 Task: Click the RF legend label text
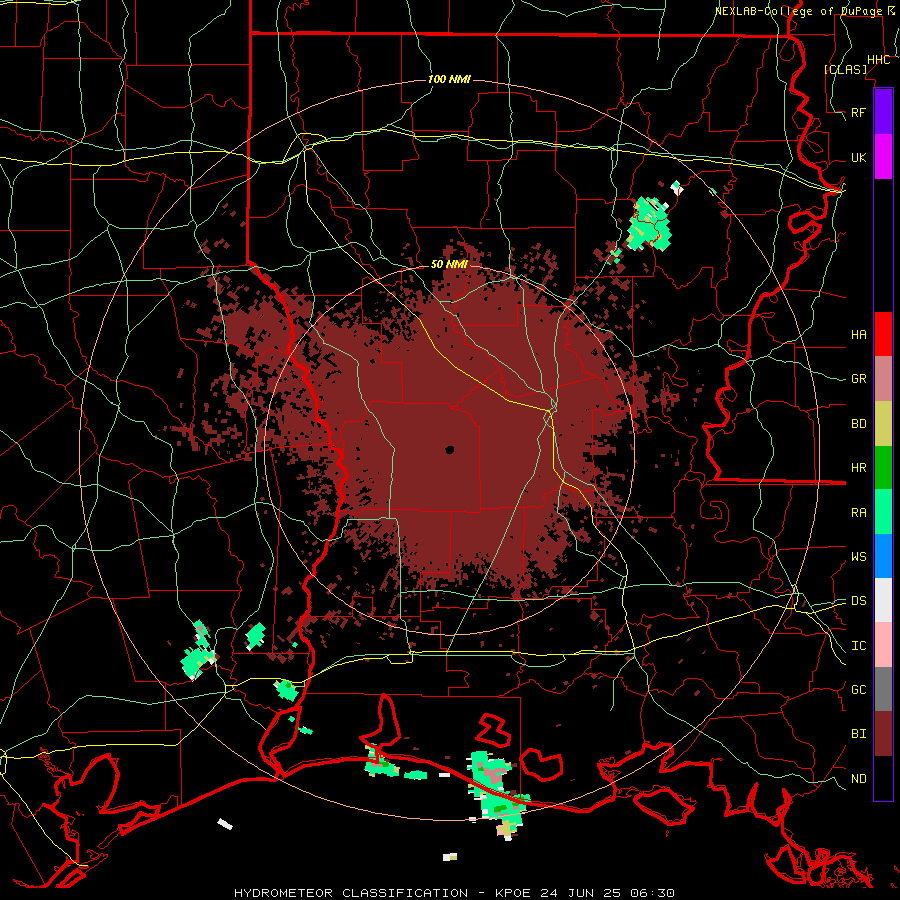(x=858, y=112)
